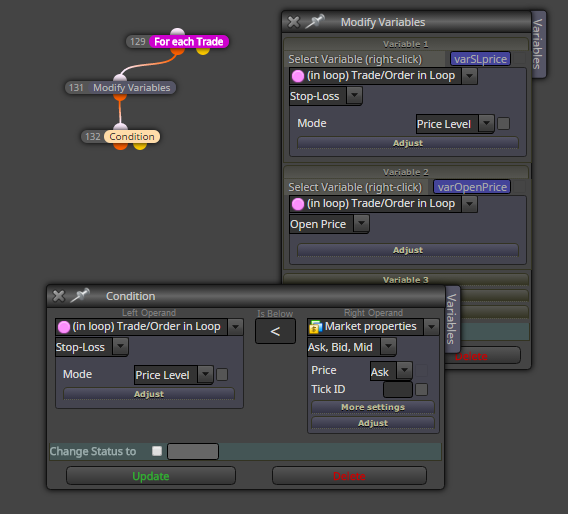Click pink loop icon in Variable 2 source

point(298,204)
